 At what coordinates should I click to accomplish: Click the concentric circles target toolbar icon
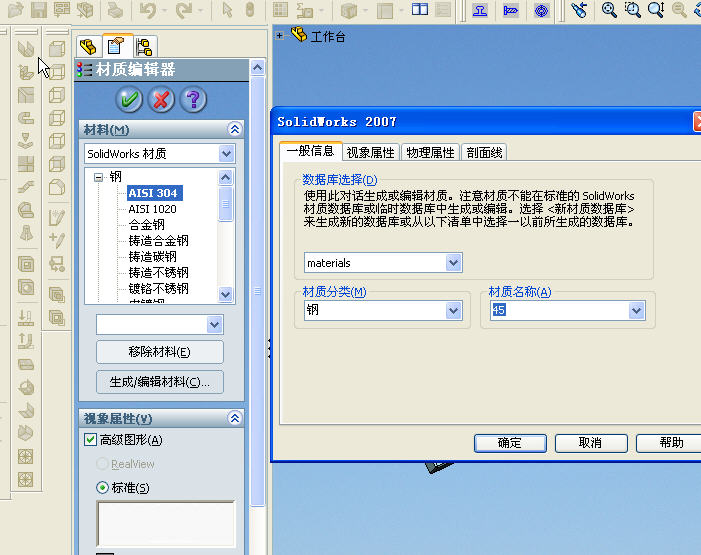541,10
